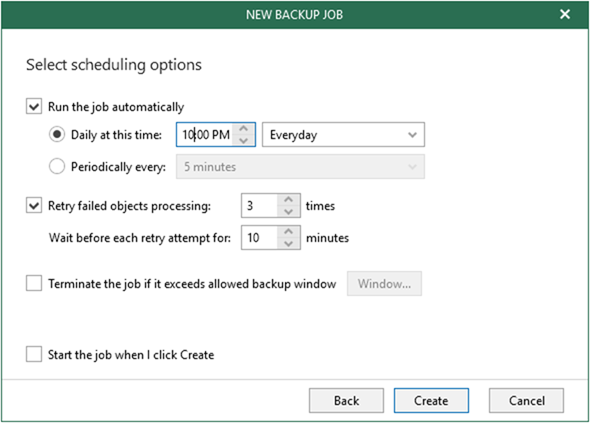
Task: Decrease daily time with down arrow
Action: [243, 140]
